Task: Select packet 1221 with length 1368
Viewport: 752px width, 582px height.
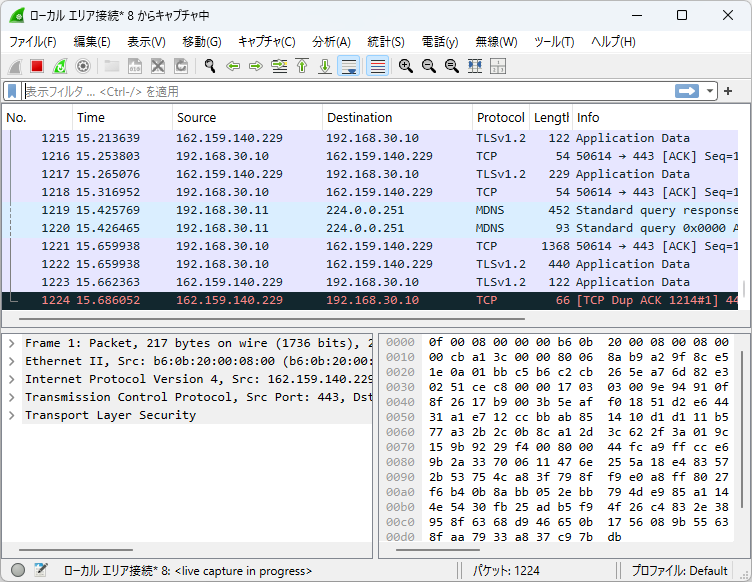Action: tap(370, 246)
